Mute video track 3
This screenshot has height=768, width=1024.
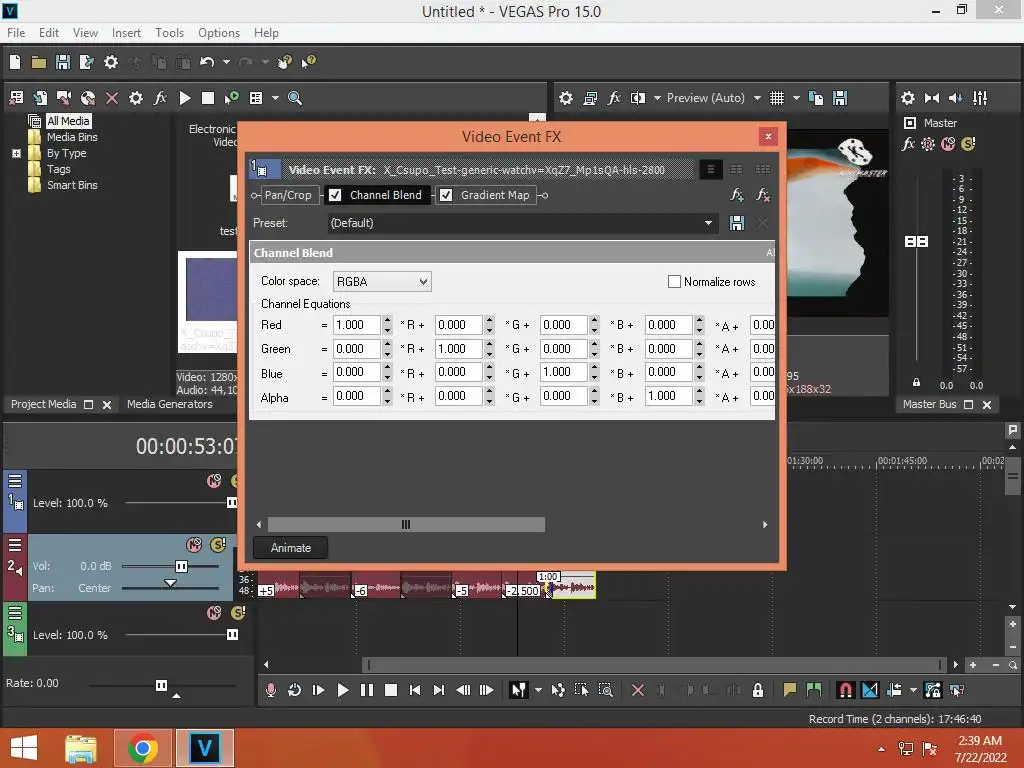214,613
